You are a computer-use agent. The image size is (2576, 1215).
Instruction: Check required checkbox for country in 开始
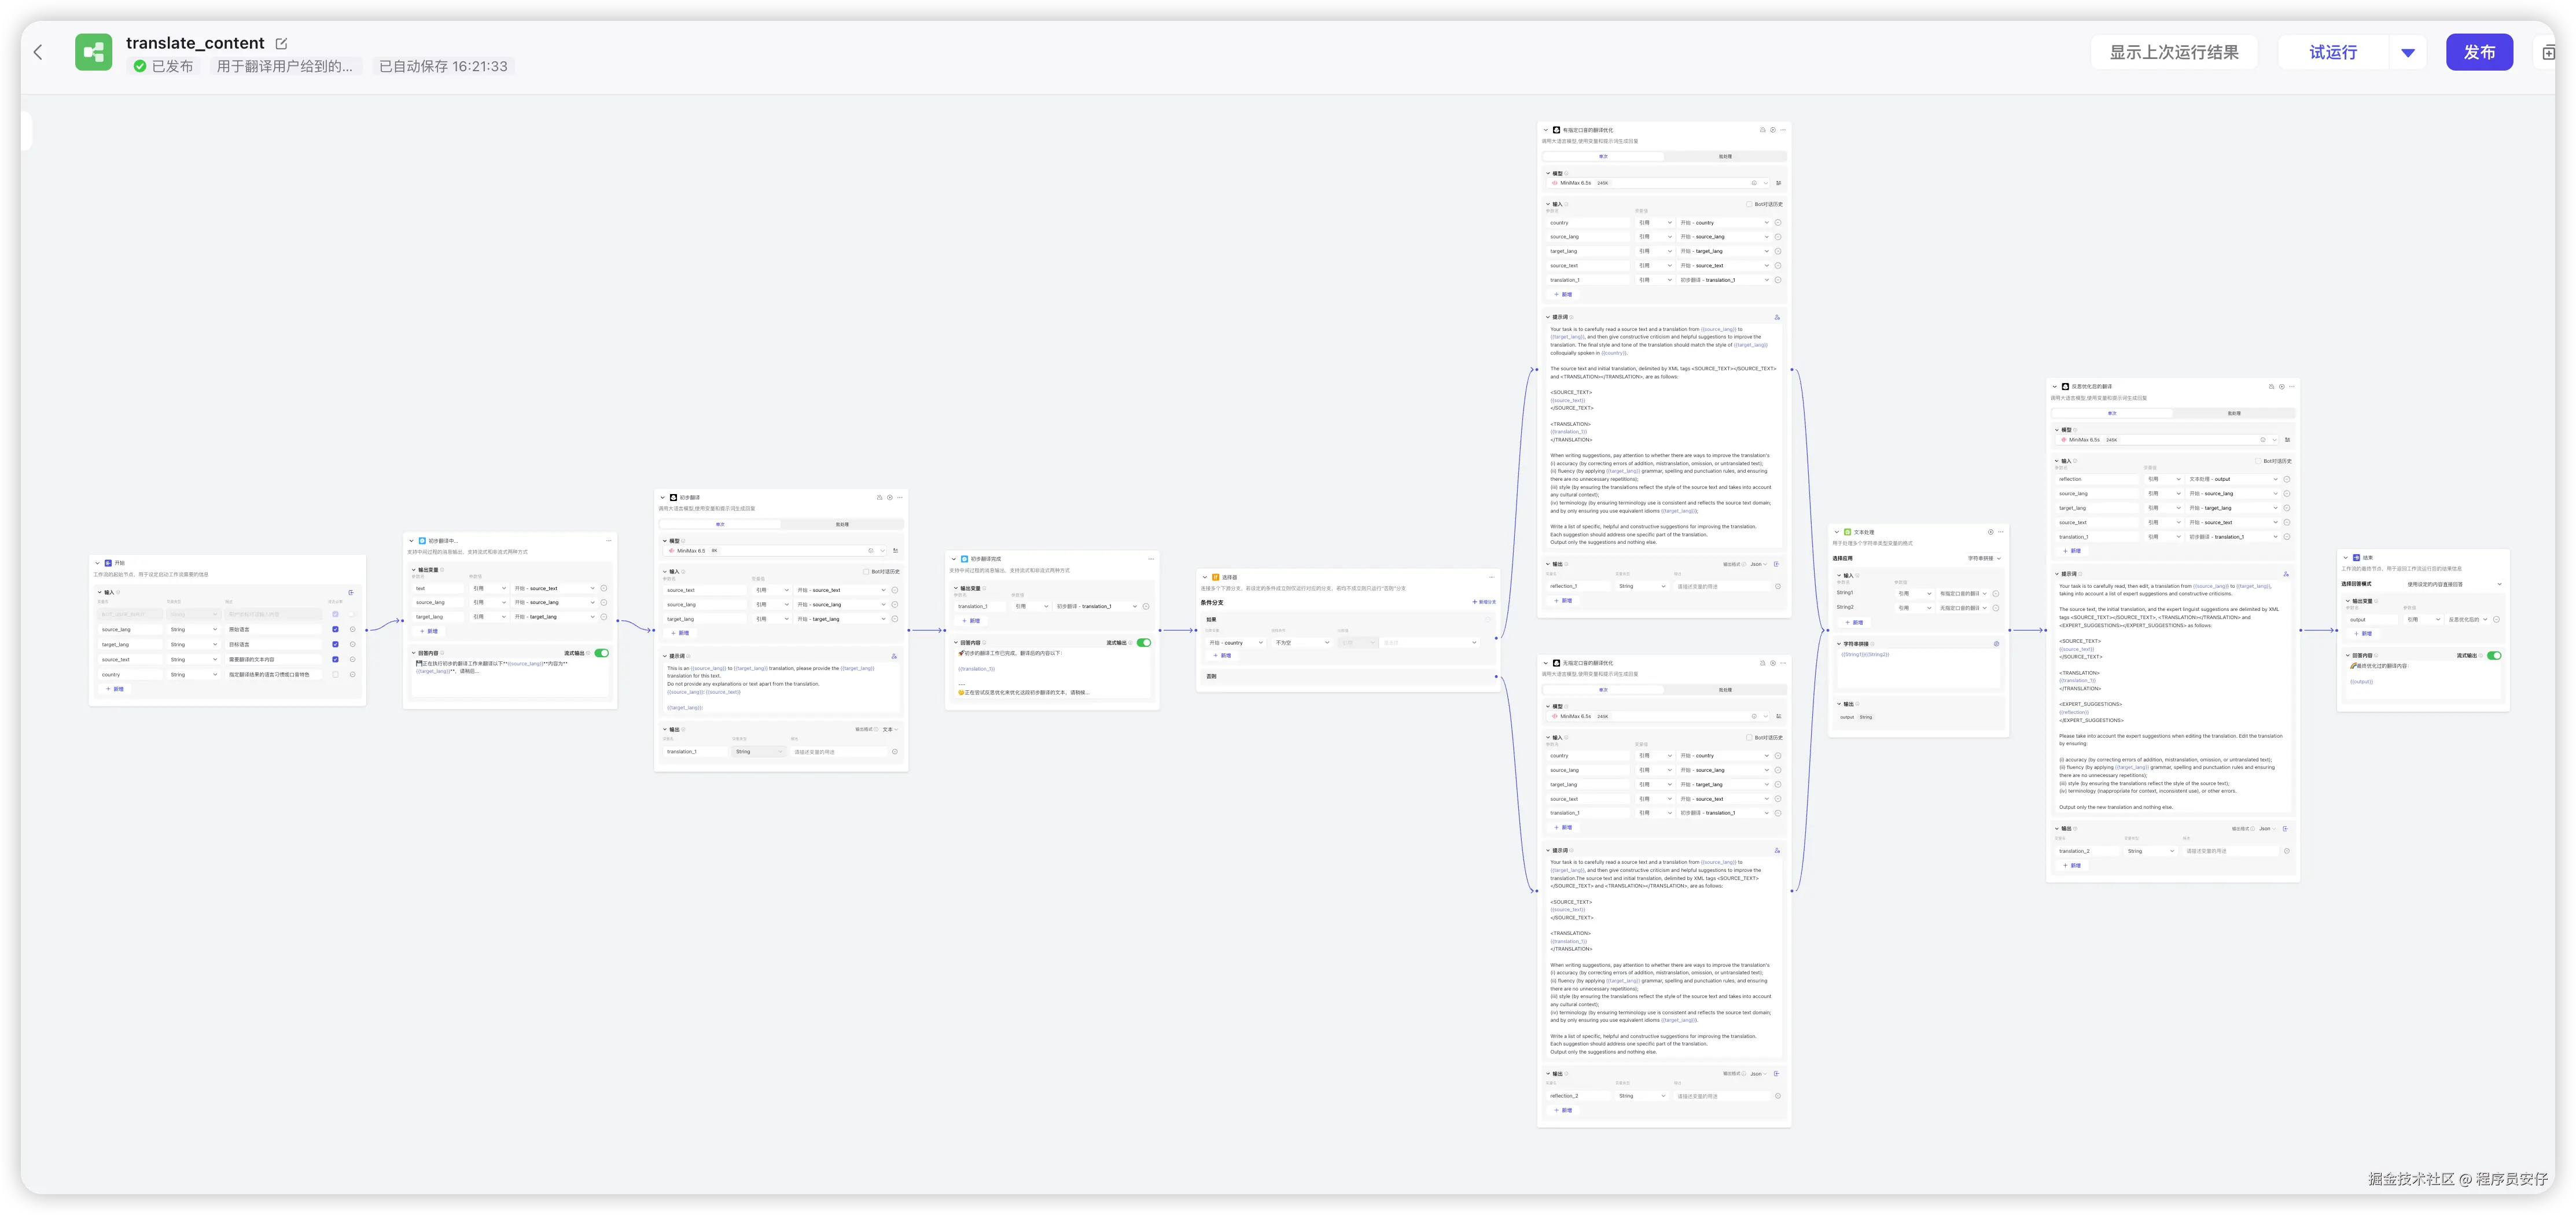tap(335, 675)
